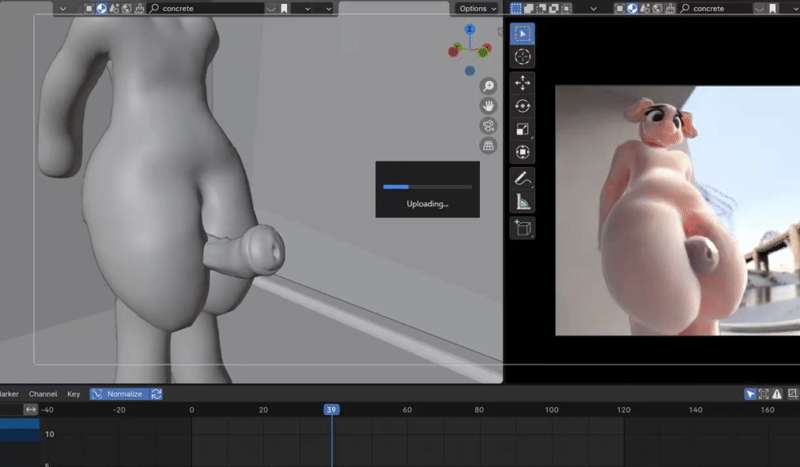Toggle the dashed-square filter icon in graph header
The image size is (800, 467).
pyautogui.click(x=763, y=394)
